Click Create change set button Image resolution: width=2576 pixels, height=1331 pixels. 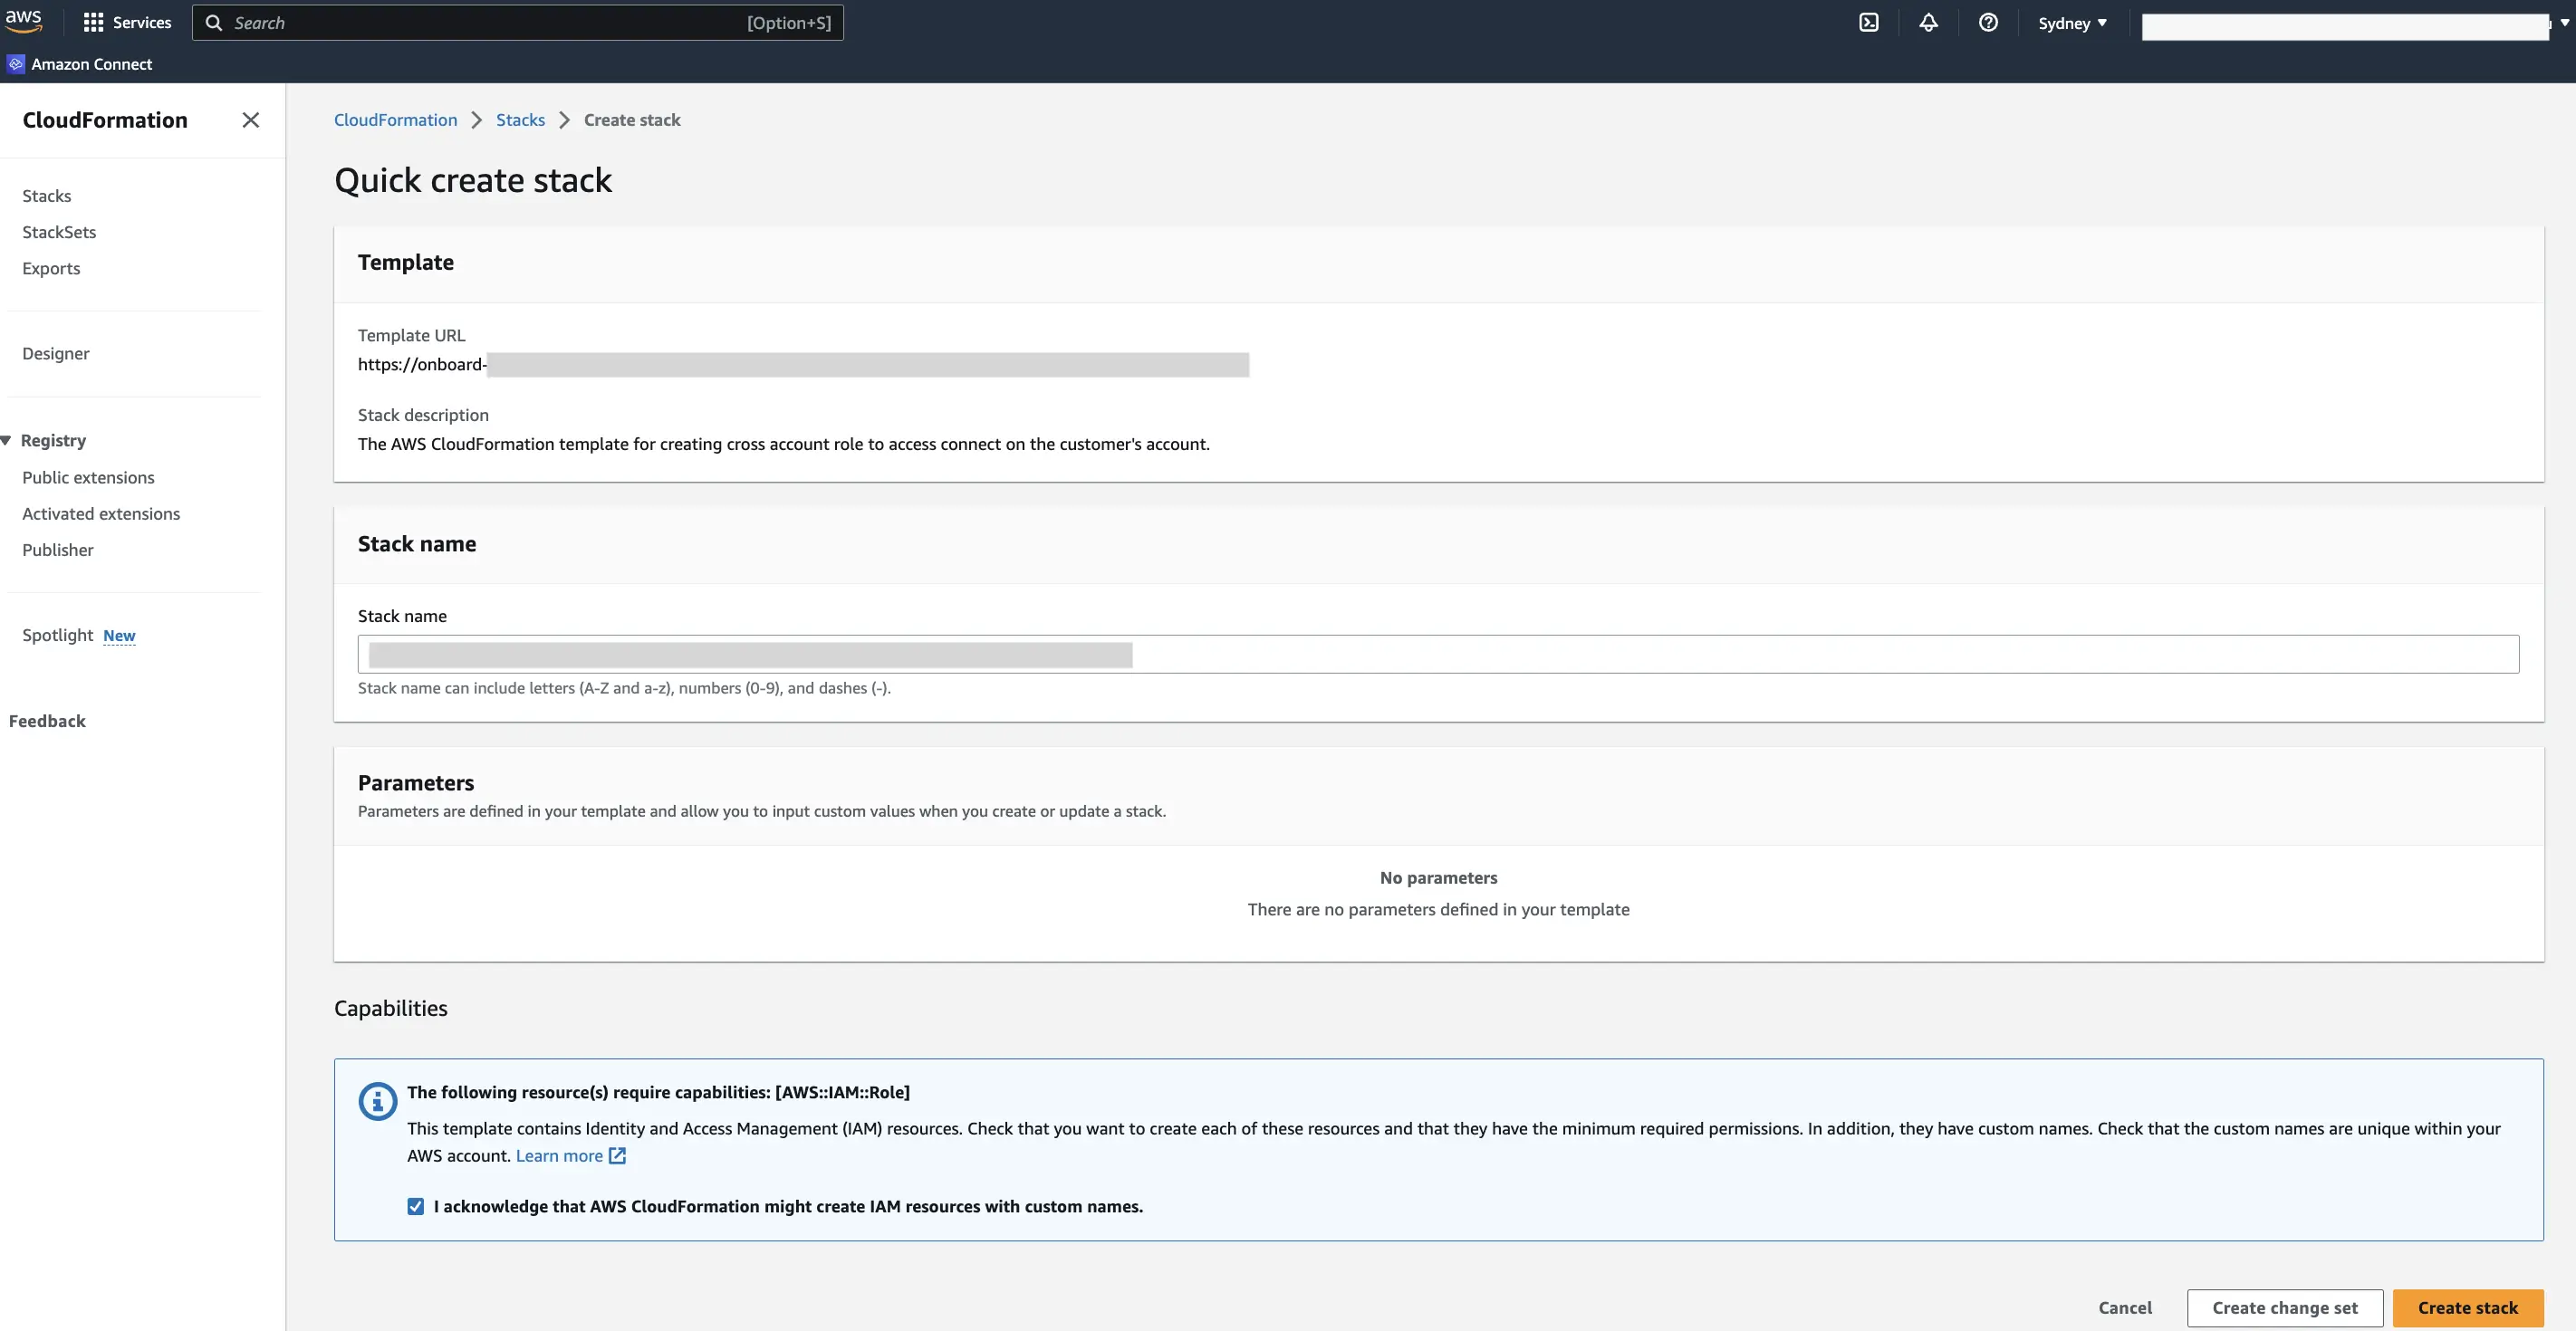(x=2284, y=1307)
